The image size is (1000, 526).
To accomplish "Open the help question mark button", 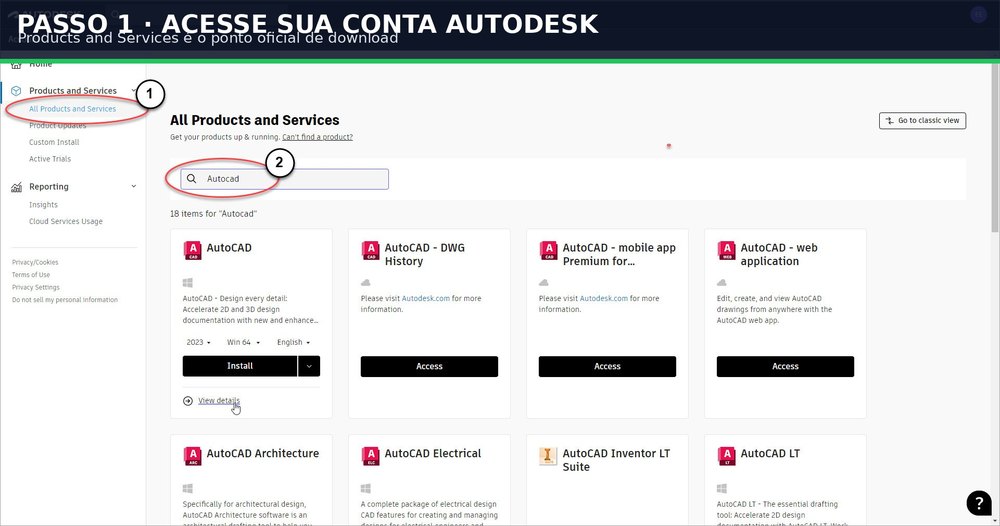I will pos(978,502).
